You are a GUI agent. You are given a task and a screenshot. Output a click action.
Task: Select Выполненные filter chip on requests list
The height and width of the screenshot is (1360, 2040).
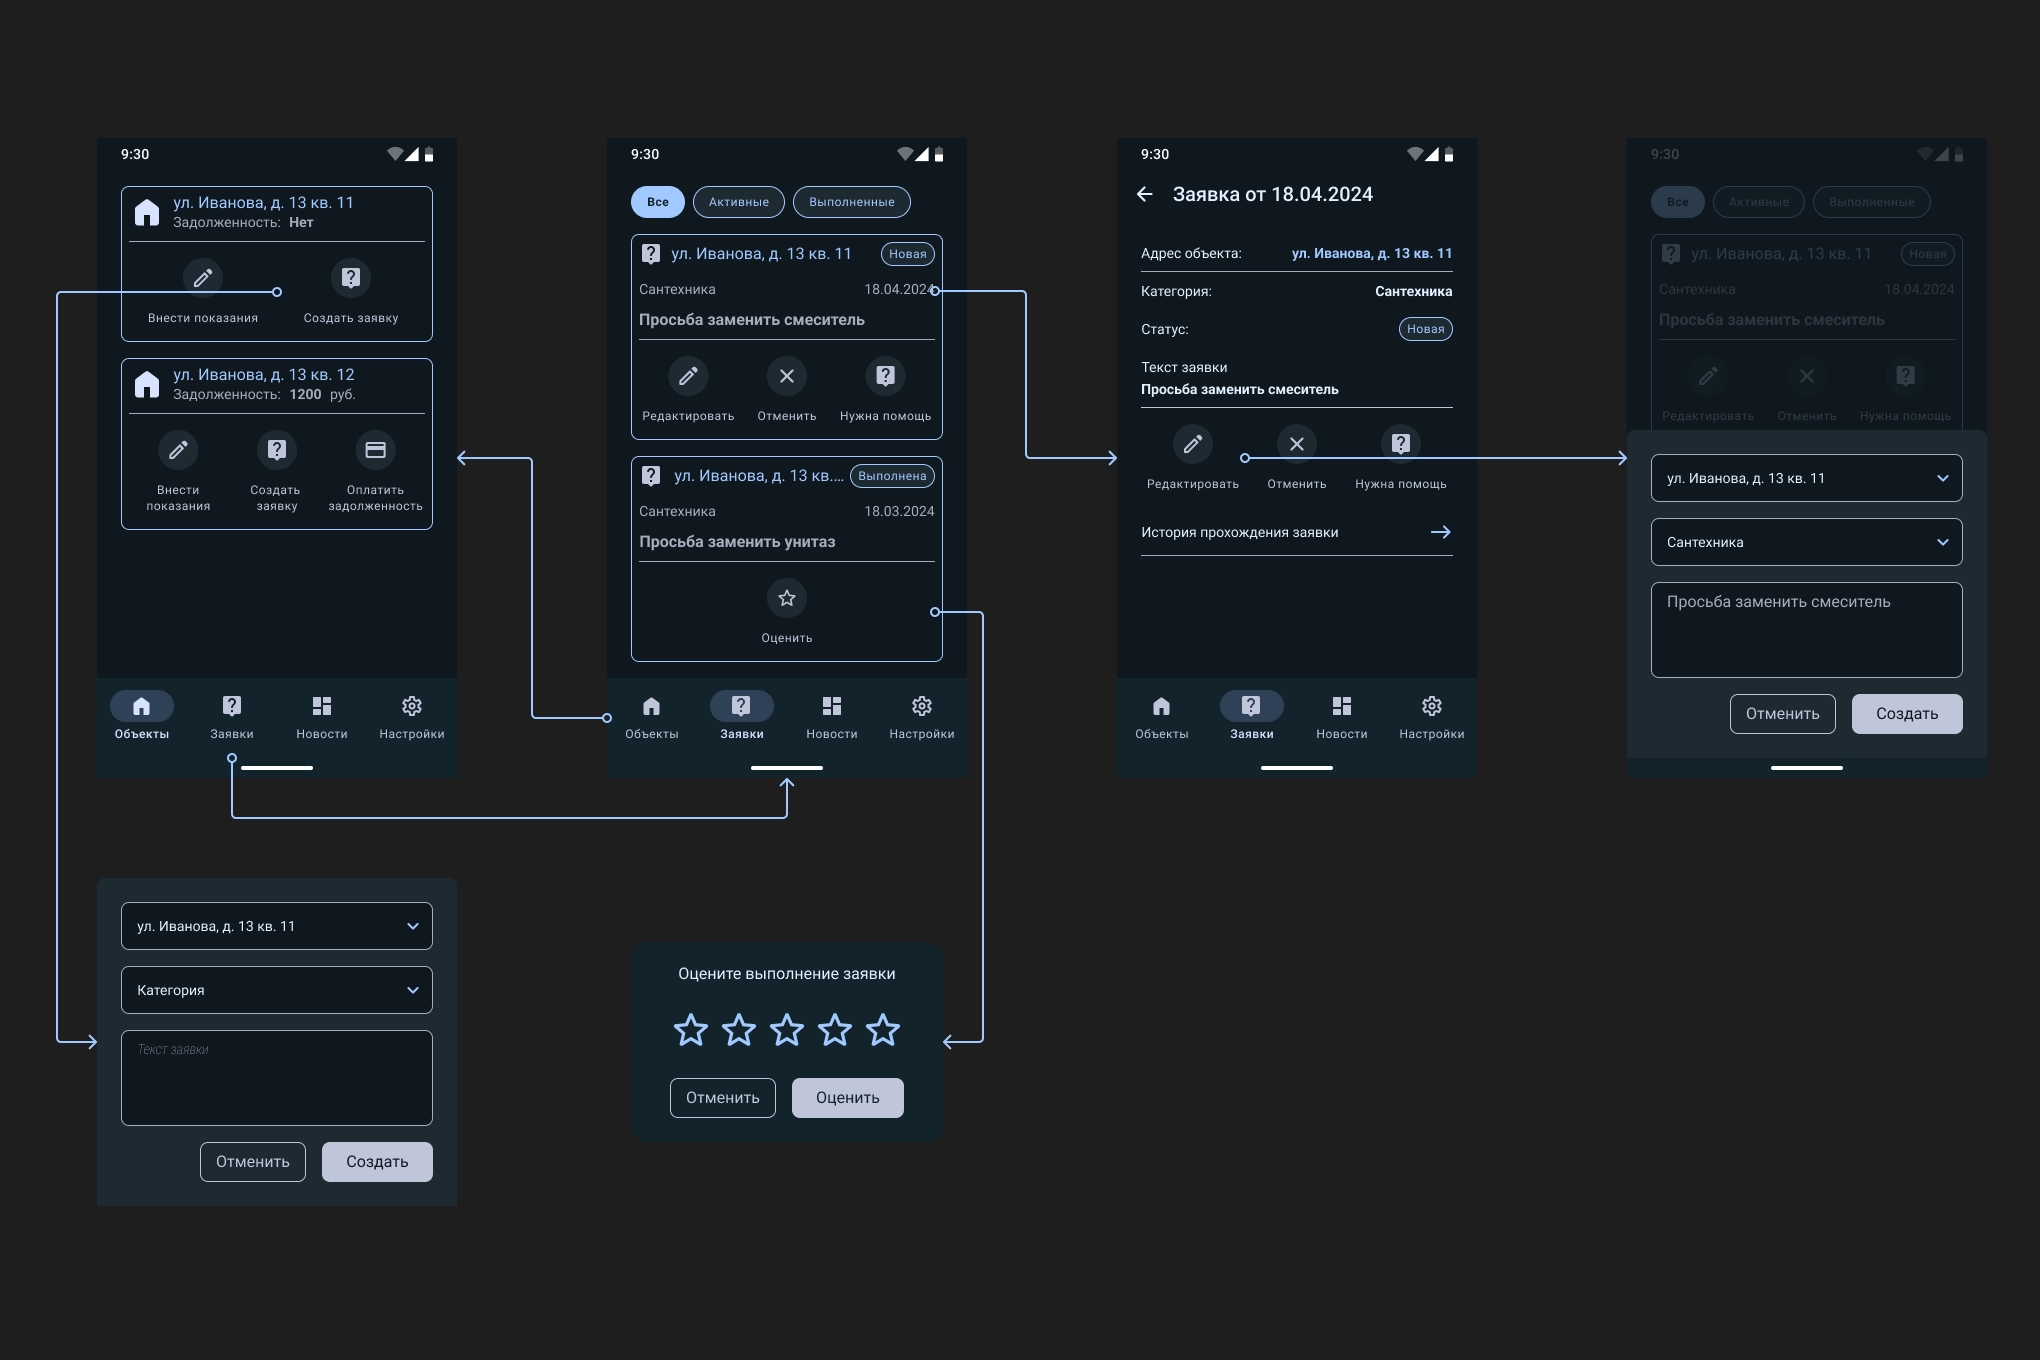852,202
